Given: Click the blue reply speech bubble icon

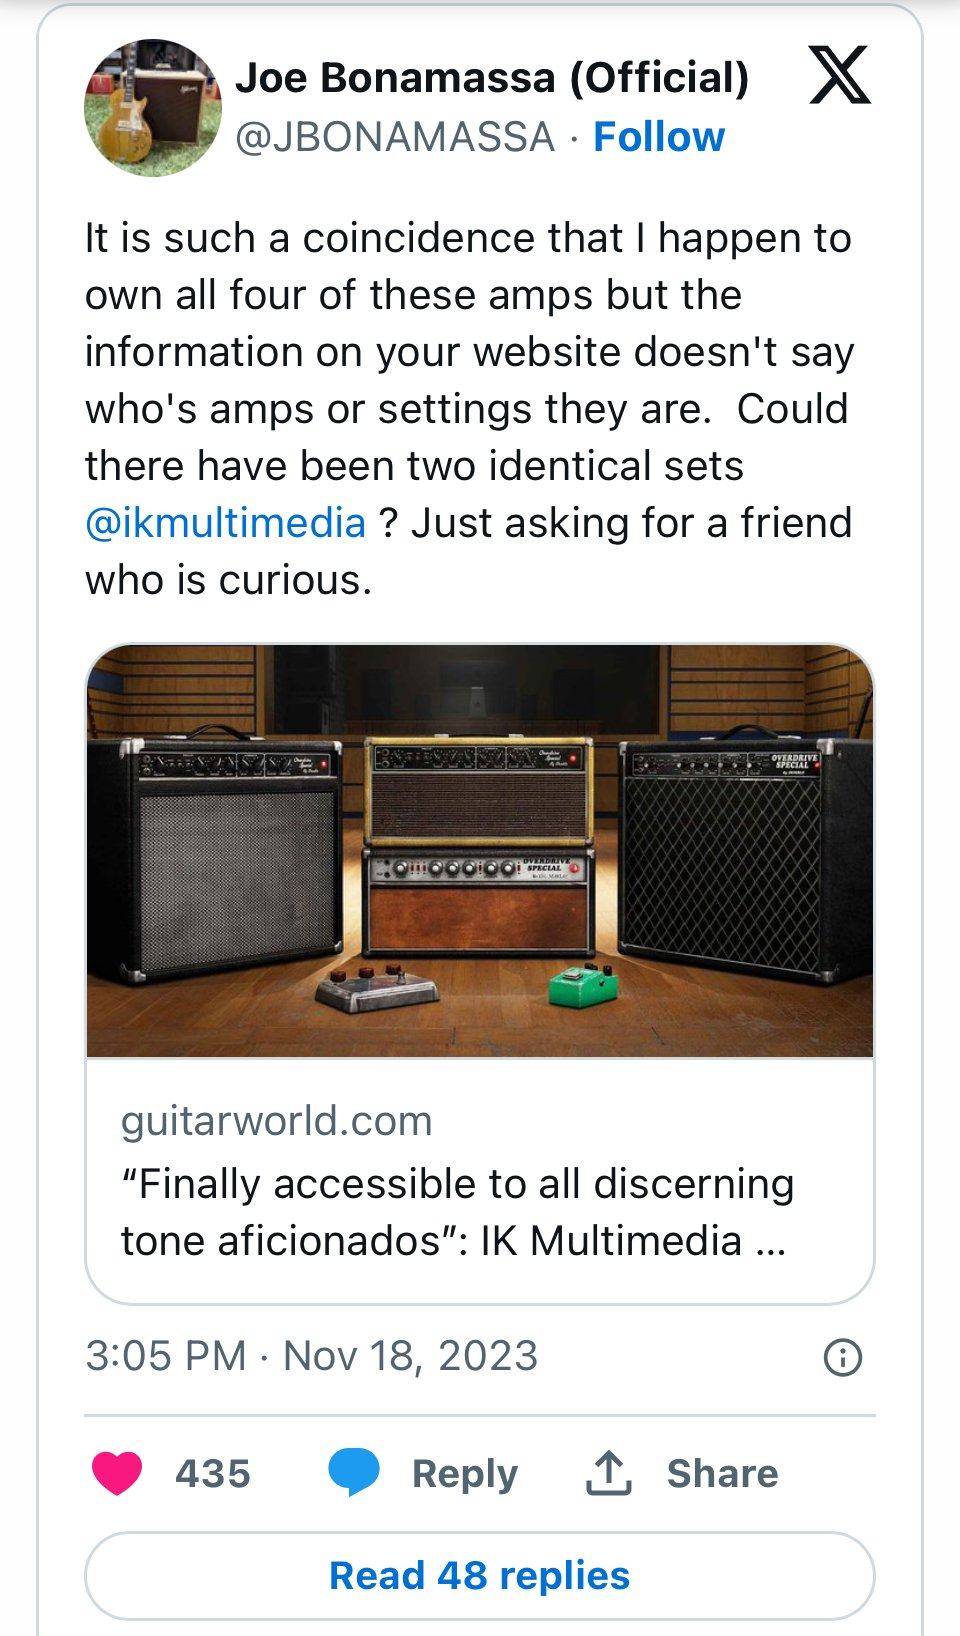Looking at the screenshot, I should tap(354, 1473).
